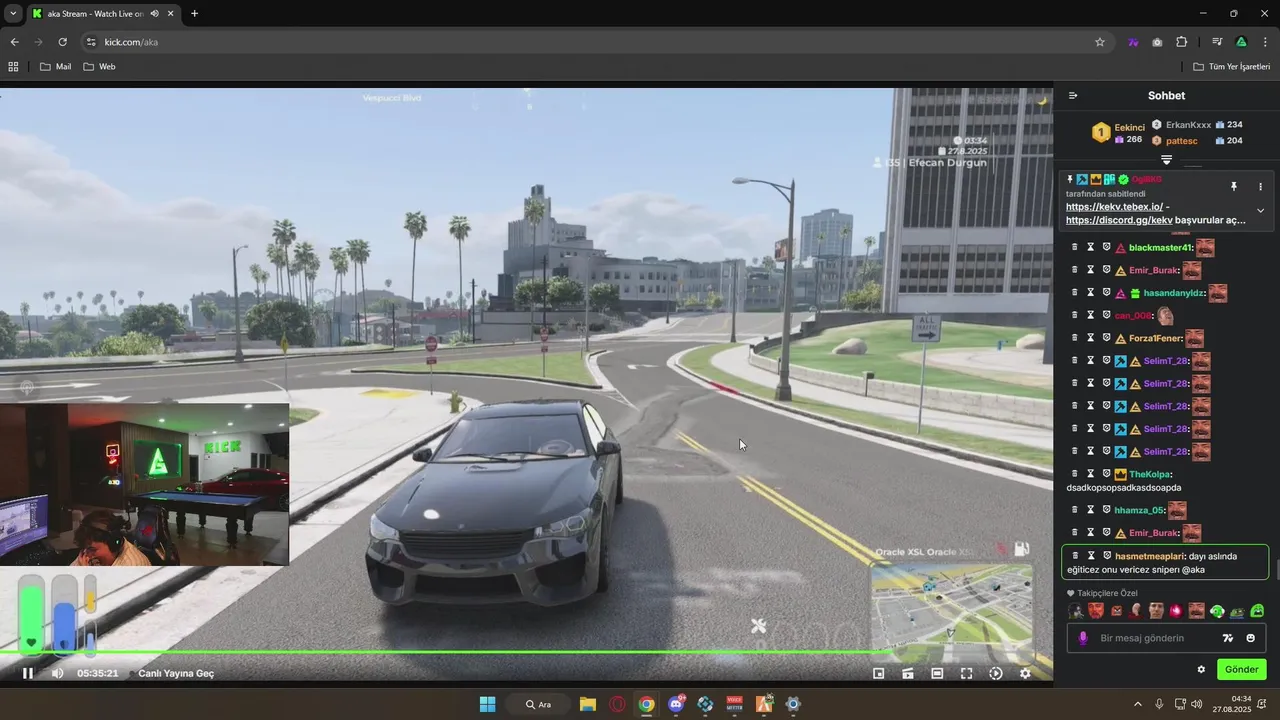Jump to live with Canlı Yayına Geç
The width and height of the screenshot is (1280, 720).
tap(176, 673)
